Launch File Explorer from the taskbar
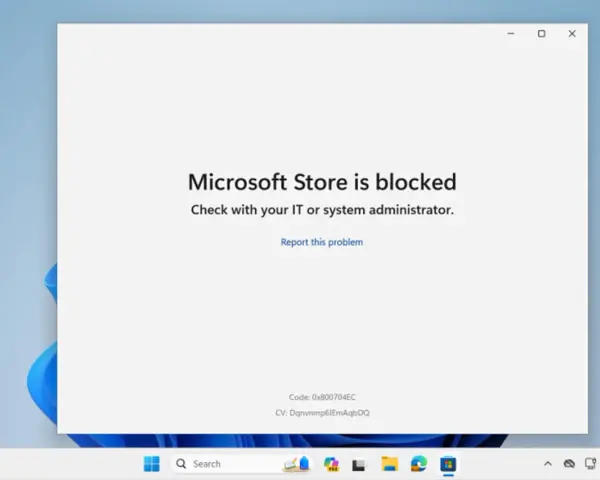600x480 pixels. click(390, 464)
